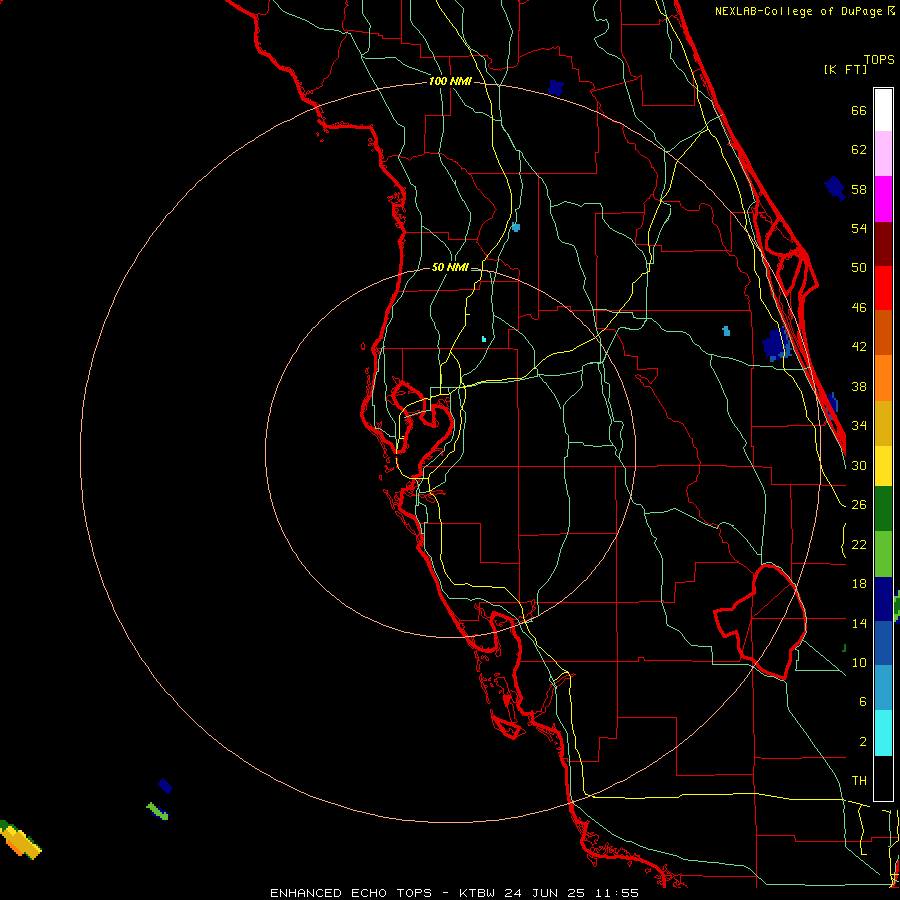
Task: Click the legend value '66'
Action: click(x=859, y=110)
